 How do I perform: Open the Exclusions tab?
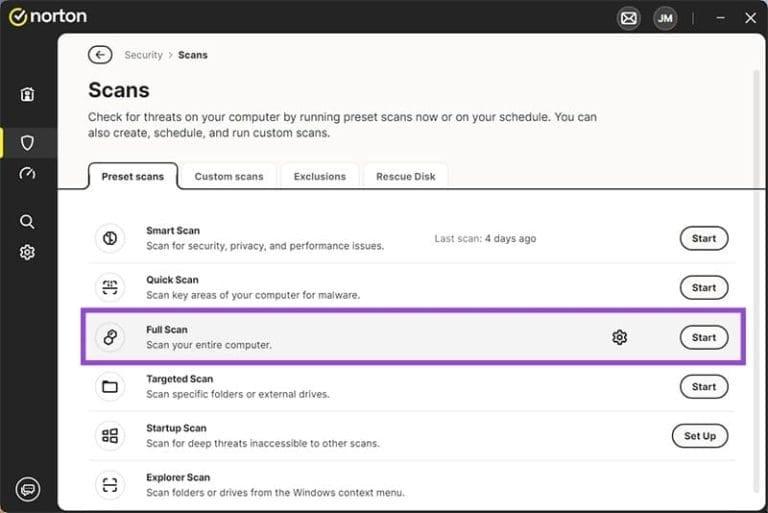click(x=320, y=176)
